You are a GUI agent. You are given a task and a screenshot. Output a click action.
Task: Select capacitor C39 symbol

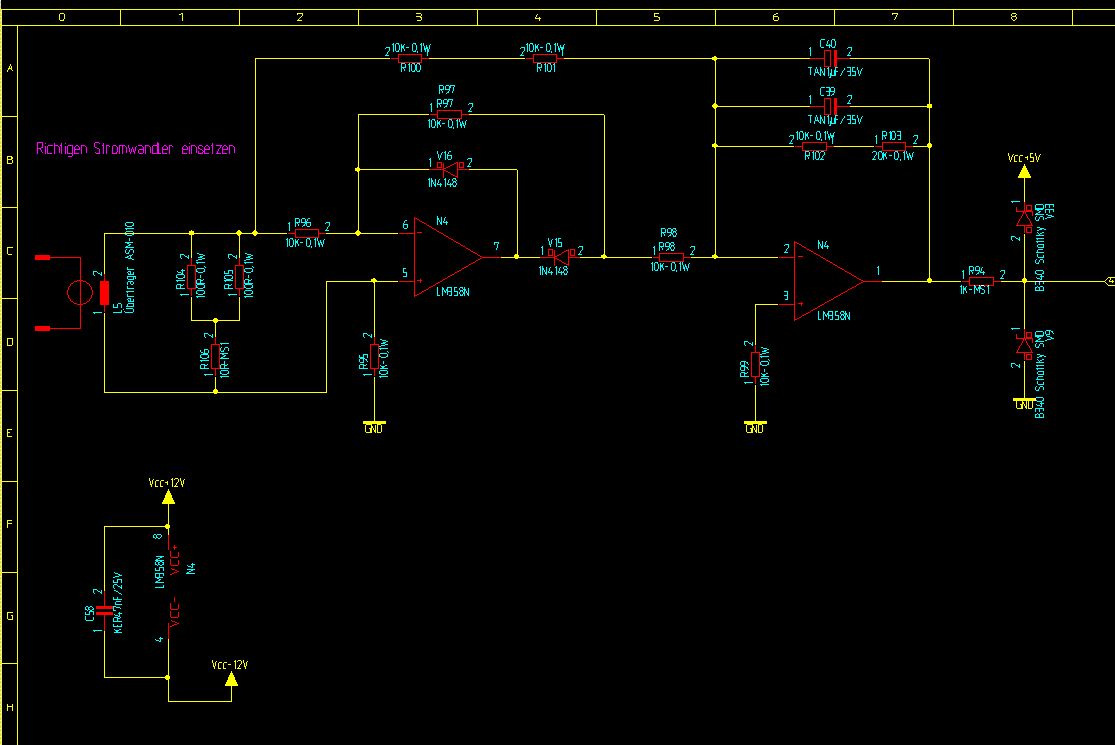coord(830,106)
